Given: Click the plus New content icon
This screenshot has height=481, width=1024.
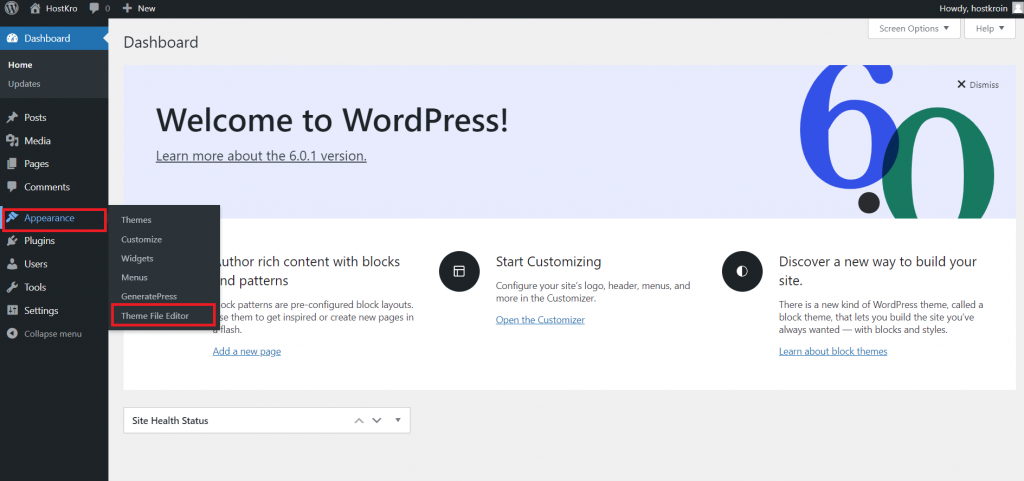Looking at the screenshot, I should click(x=127, y=8).
